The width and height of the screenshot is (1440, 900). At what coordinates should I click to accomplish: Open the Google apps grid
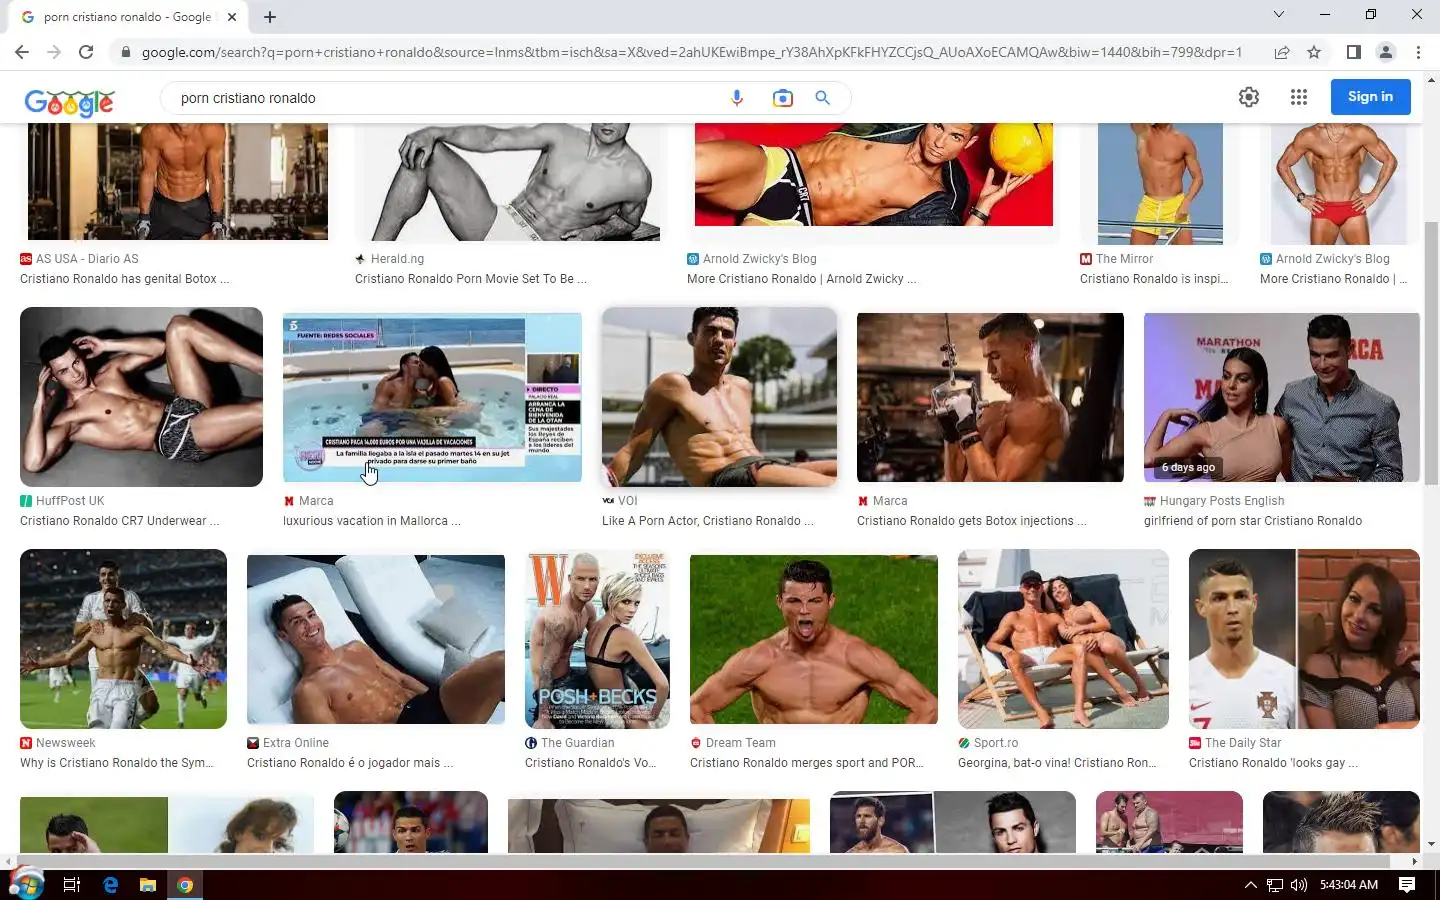click(1299, 97)
